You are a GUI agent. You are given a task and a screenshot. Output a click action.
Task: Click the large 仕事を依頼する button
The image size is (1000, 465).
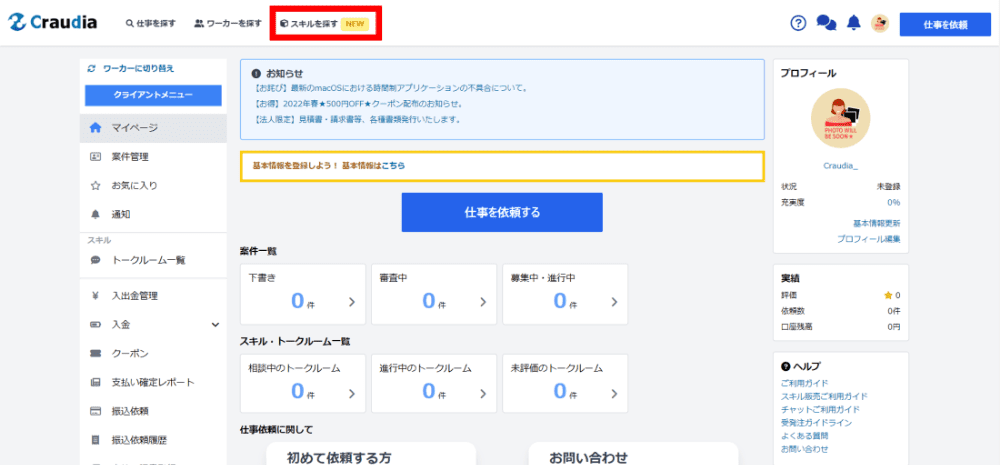click(x=502, y=212)
